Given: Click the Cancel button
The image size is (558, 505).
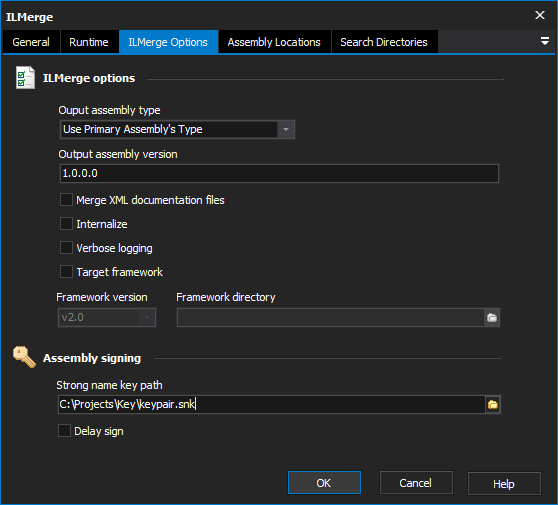Looking at the screenshot, I should (x=416, y=483).
